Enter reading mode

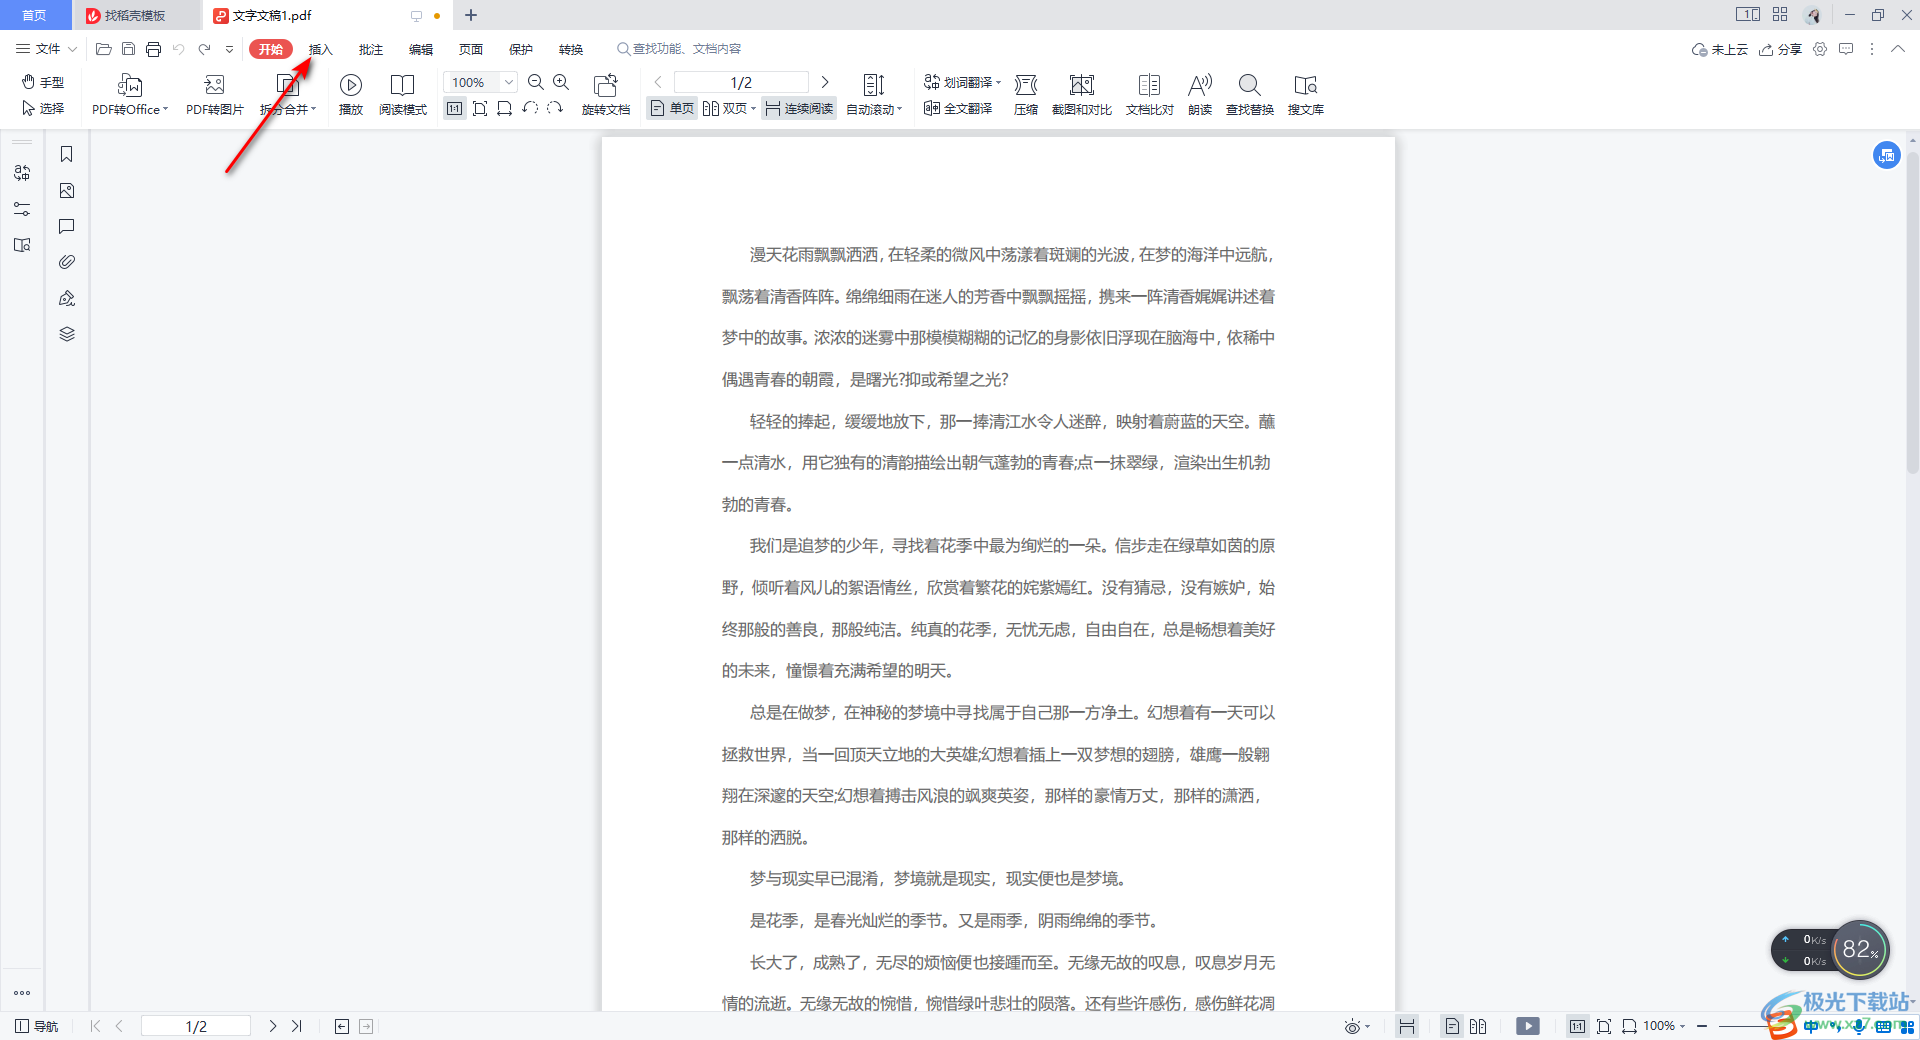[403, 95]
